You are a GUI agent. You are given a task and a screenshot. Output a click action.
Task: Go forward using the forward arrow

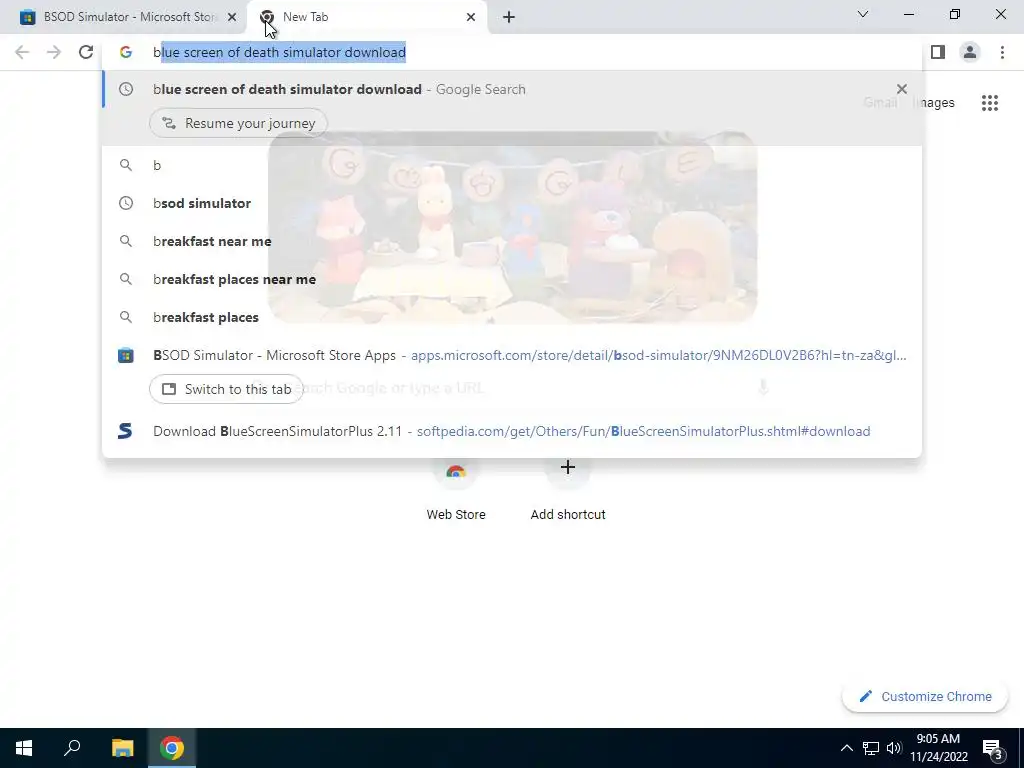[x=54, y=52]
